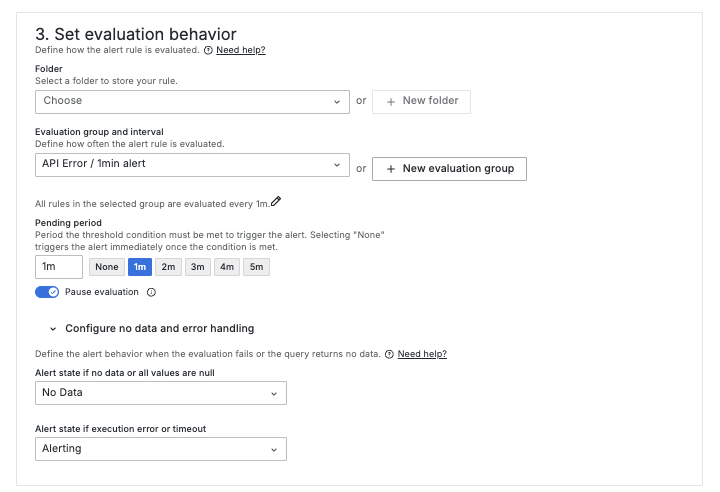This screenshot has width=720, height=492.
Task: Select the None pending period option
Action: coord(107,267)
